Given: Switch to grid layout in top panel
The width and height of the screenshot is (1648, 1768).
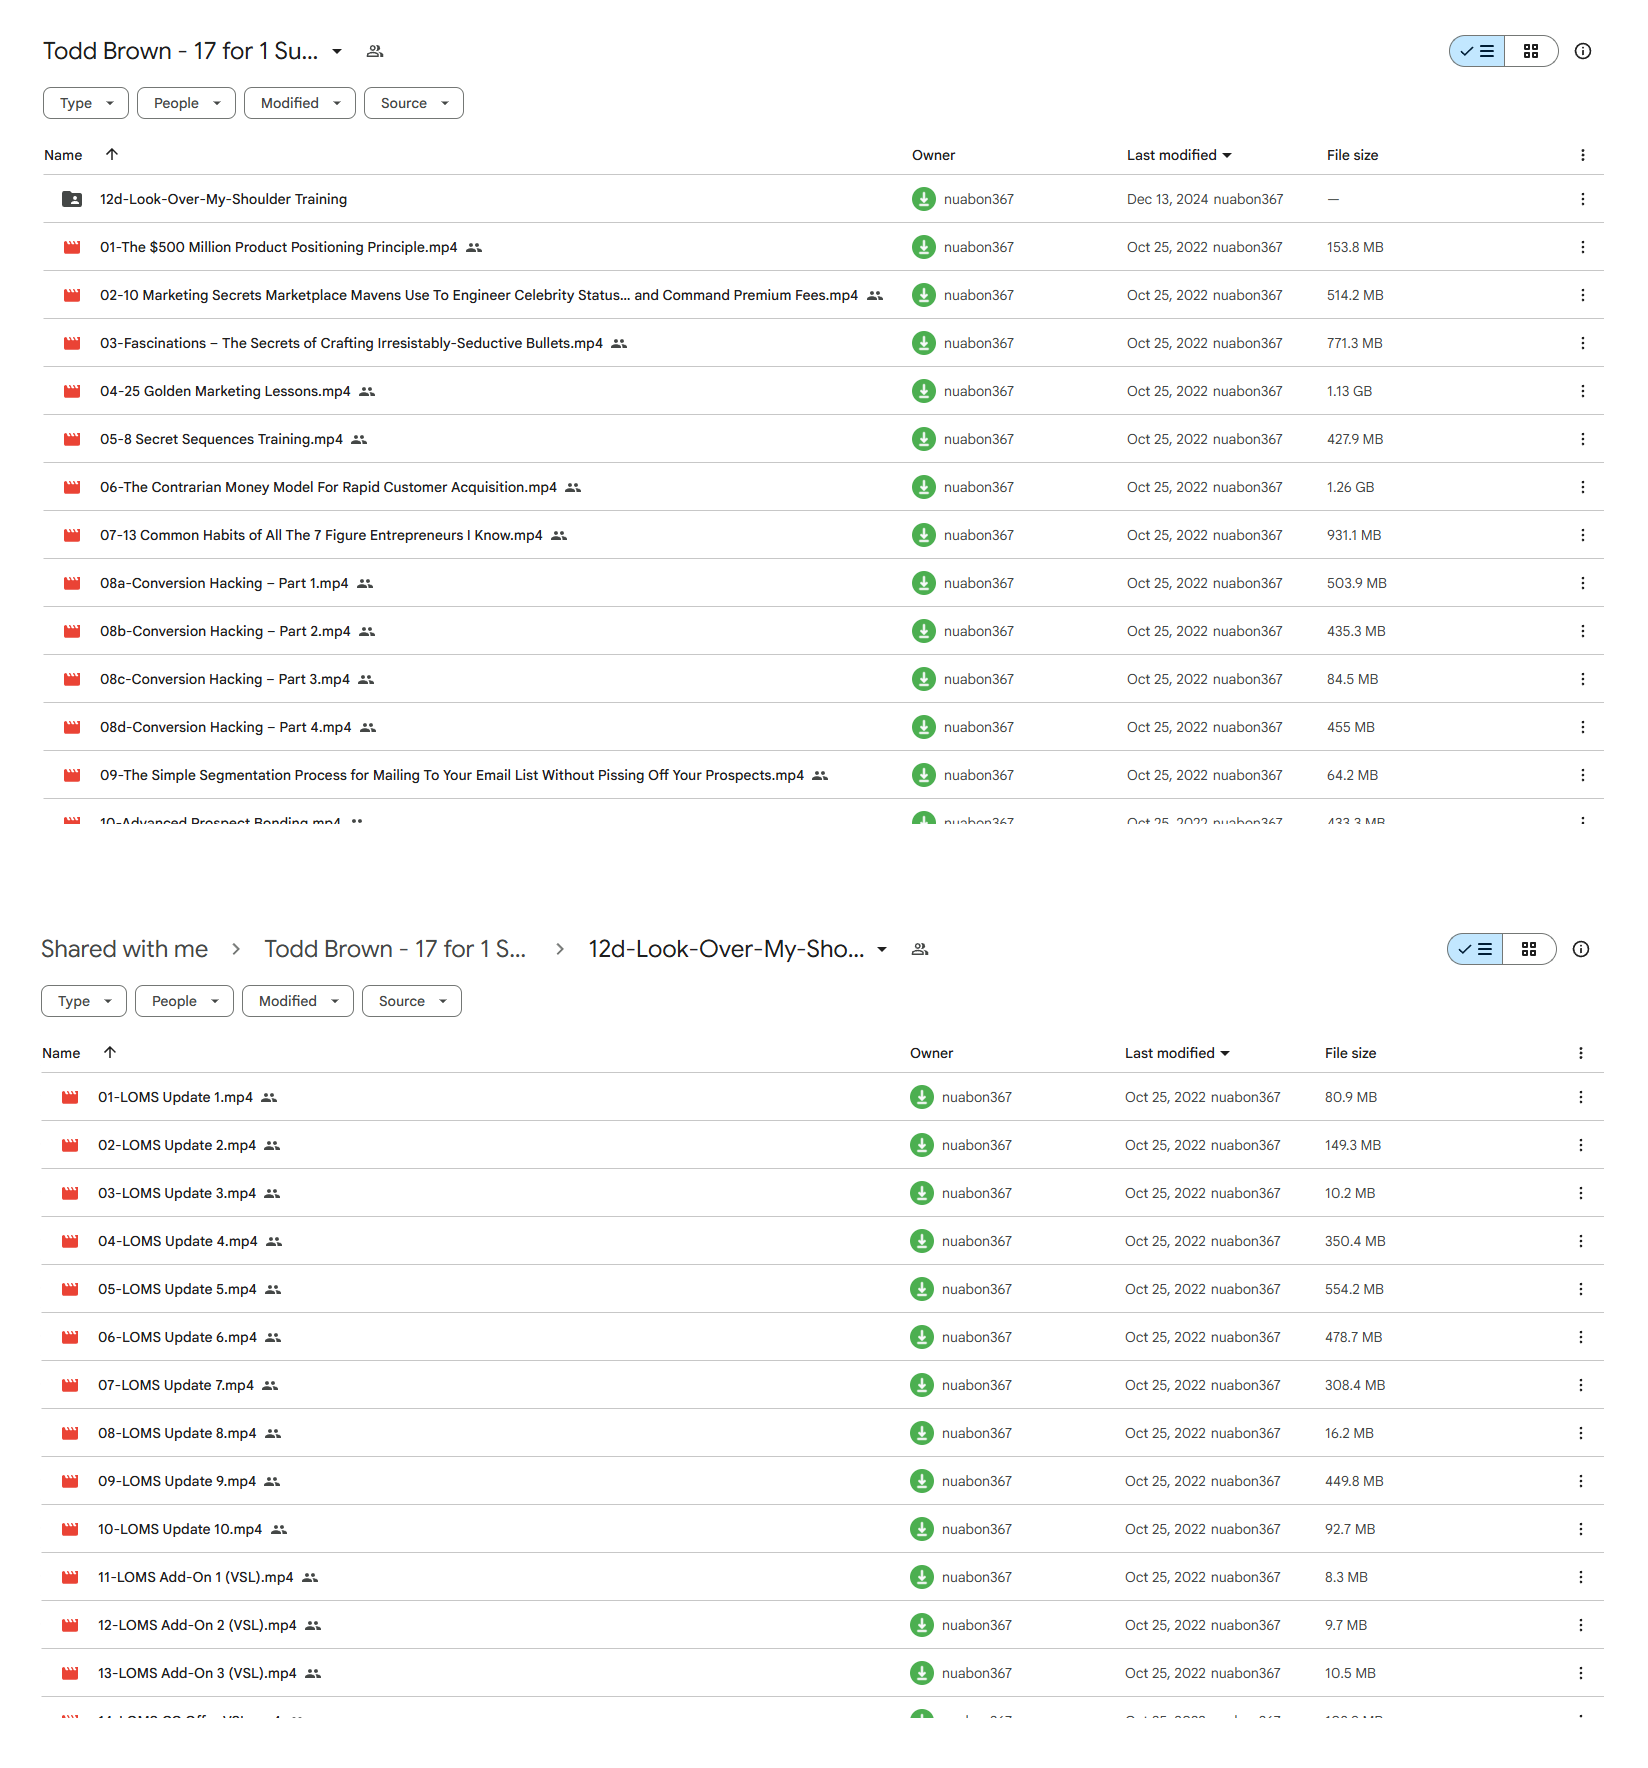Looking at the screenshot, I should click(x=1531, y=51).
